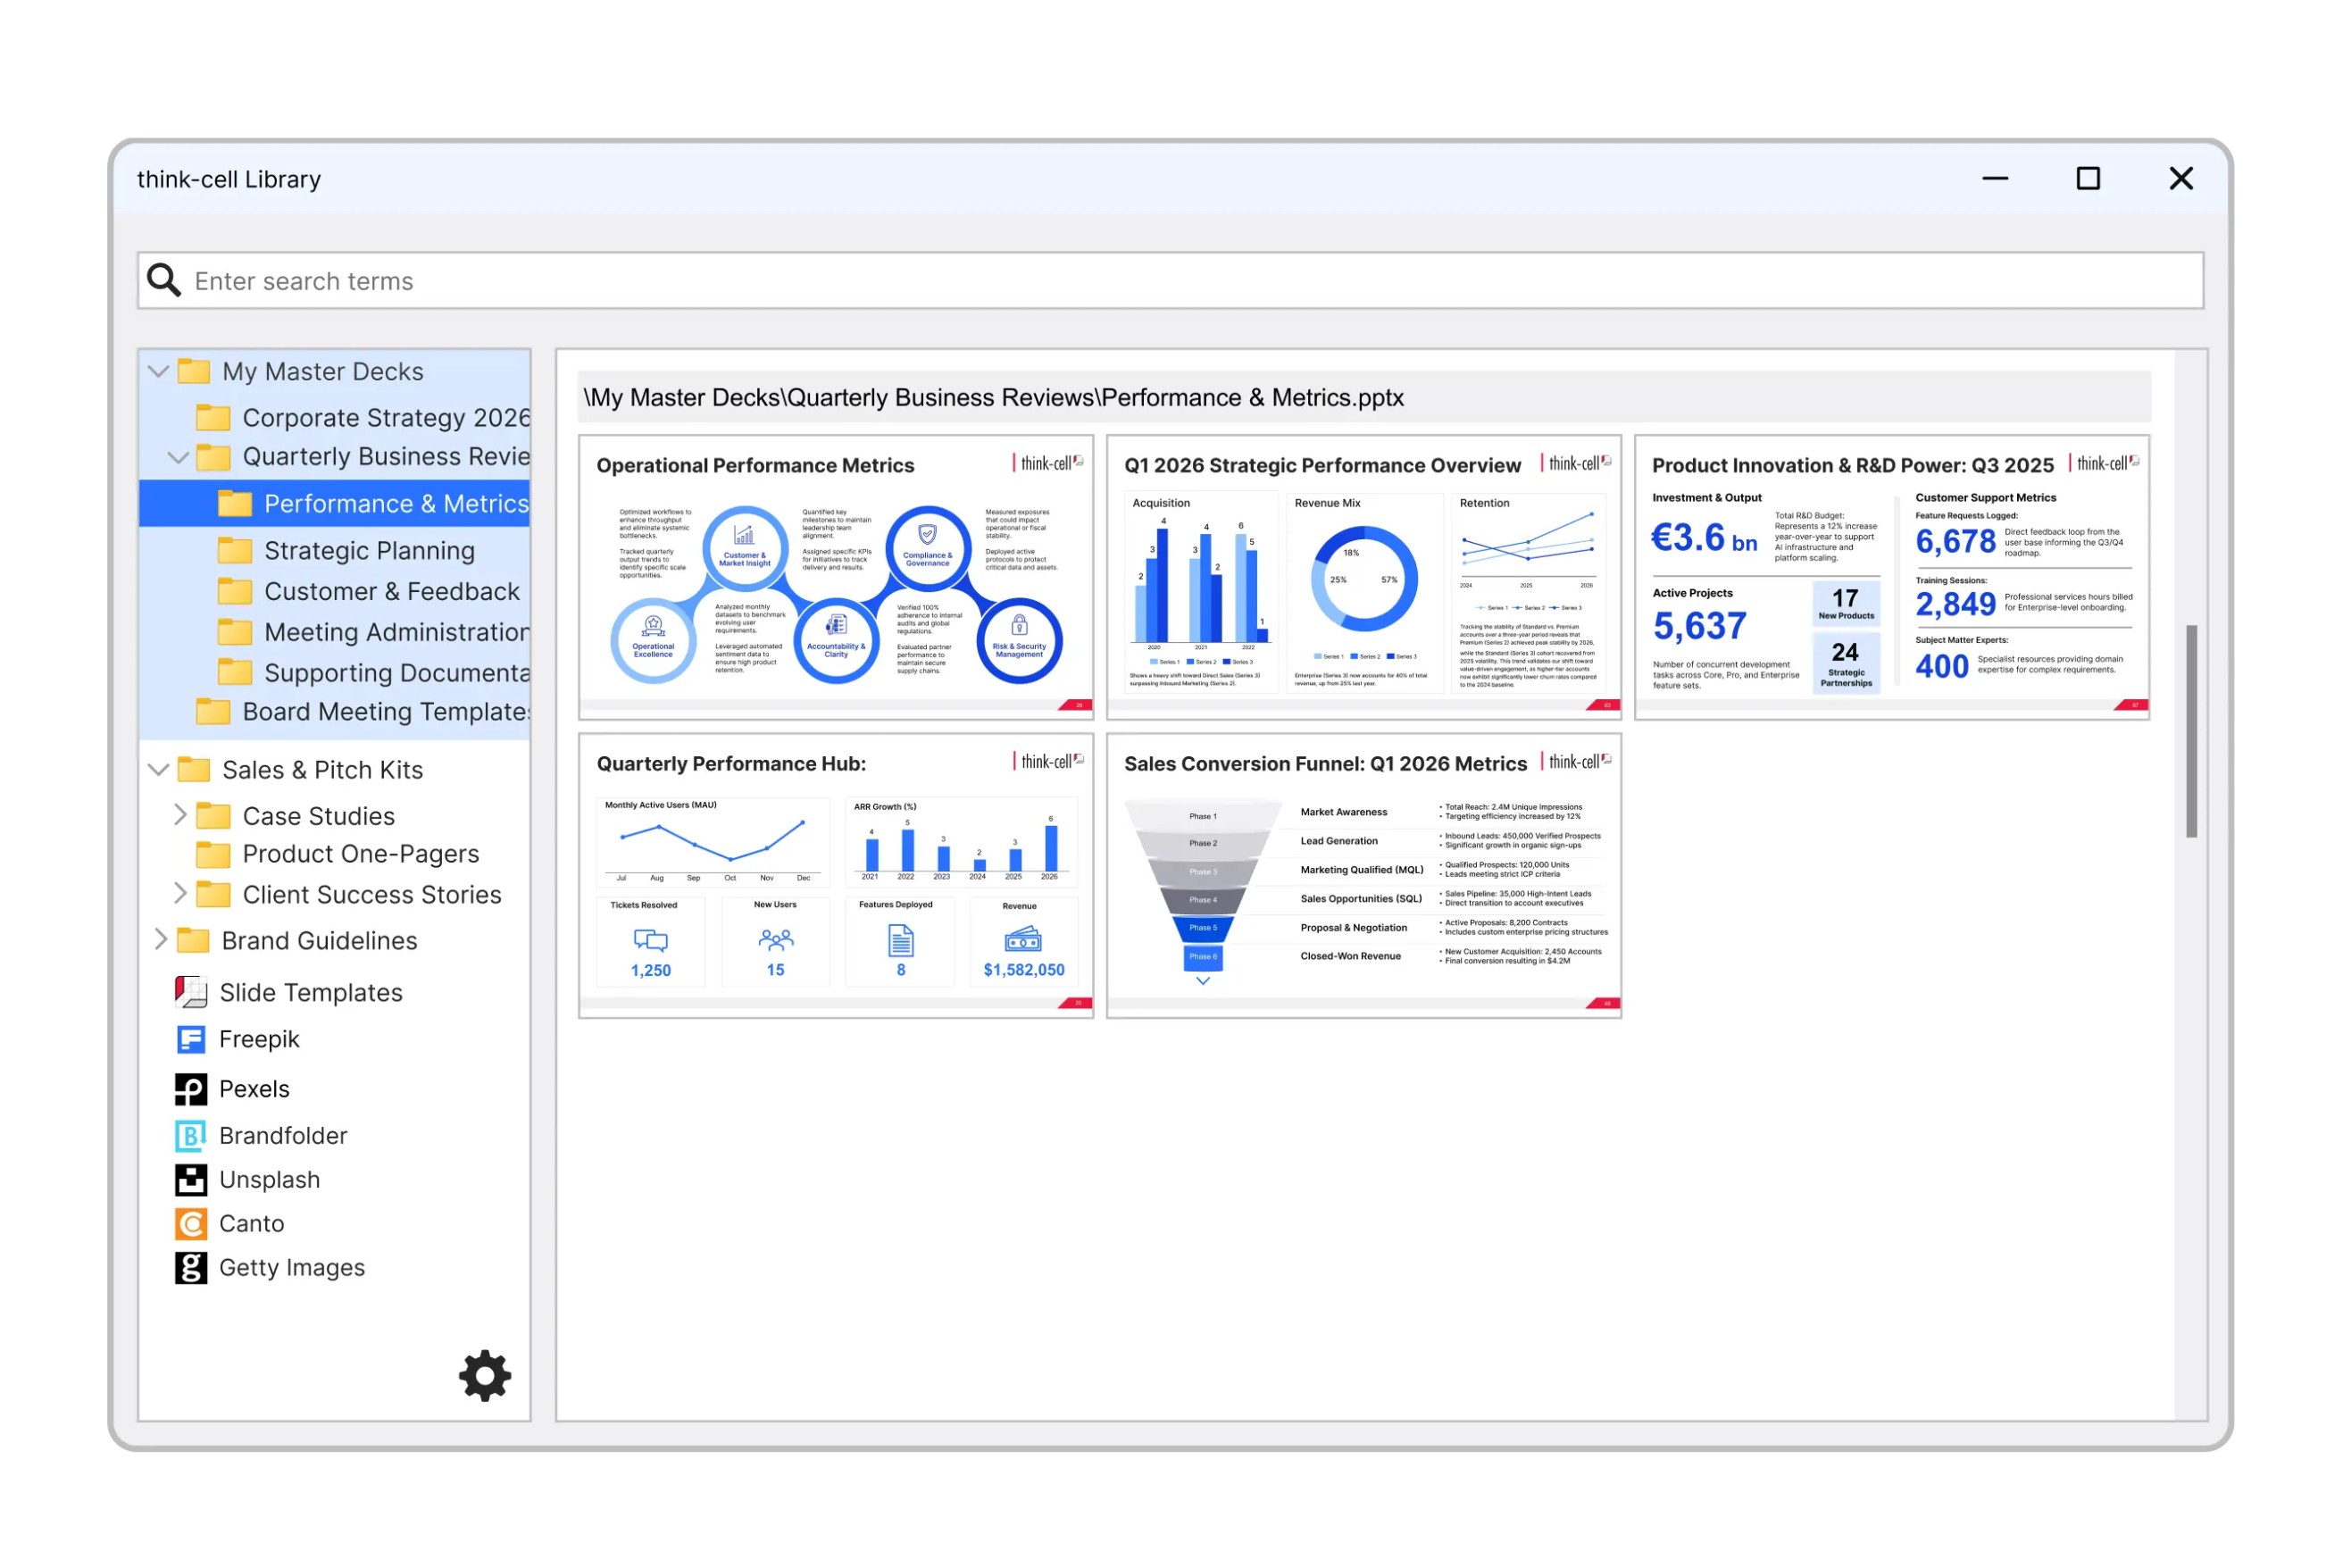Select Product Innovation & R&D Power slide
This screenshot has width=2343, height=1568.
(1892, 577)
